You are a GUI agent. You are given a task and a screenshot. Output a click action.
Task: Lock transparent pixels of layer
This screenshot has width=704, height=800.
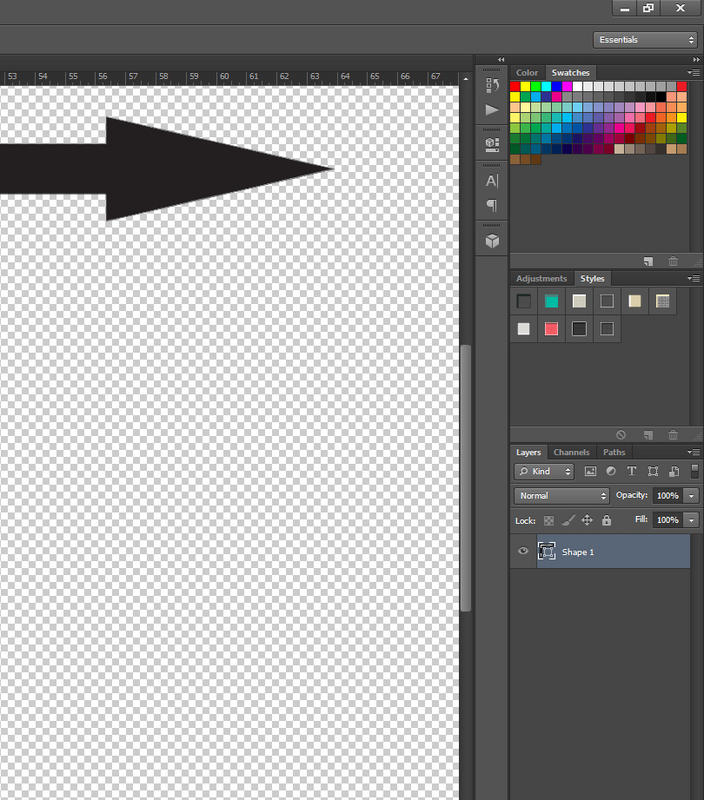coord(549,520)
